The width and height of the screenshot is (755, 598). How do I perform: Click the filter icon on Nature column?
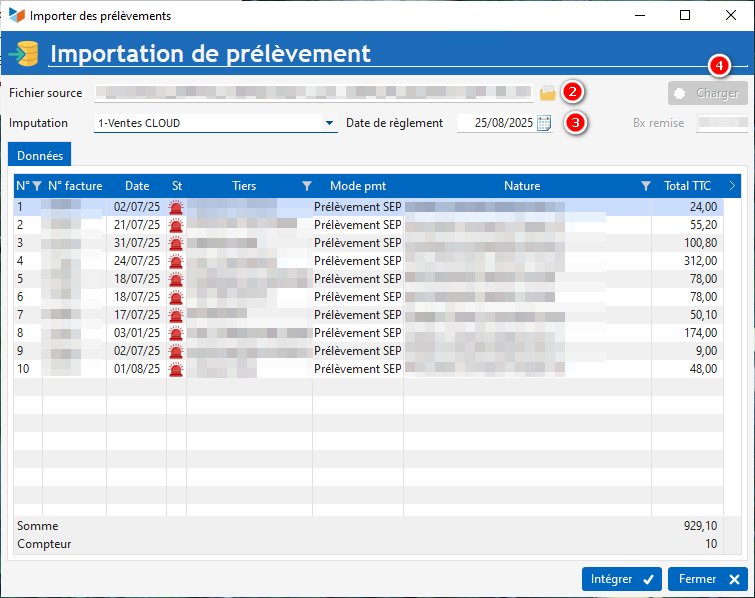tap(646, 186)
